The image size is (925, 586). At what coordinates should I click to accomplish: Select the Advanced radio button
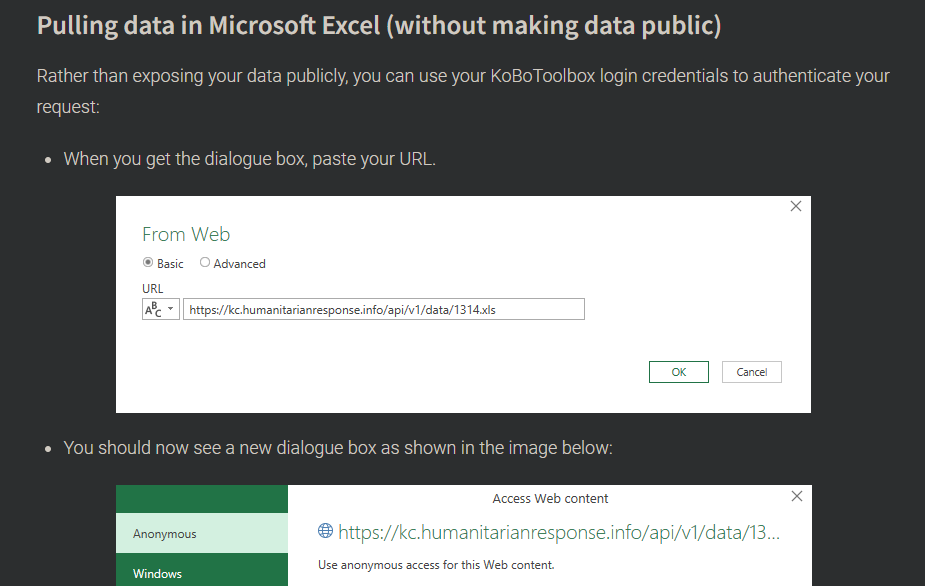coord(205,263)
